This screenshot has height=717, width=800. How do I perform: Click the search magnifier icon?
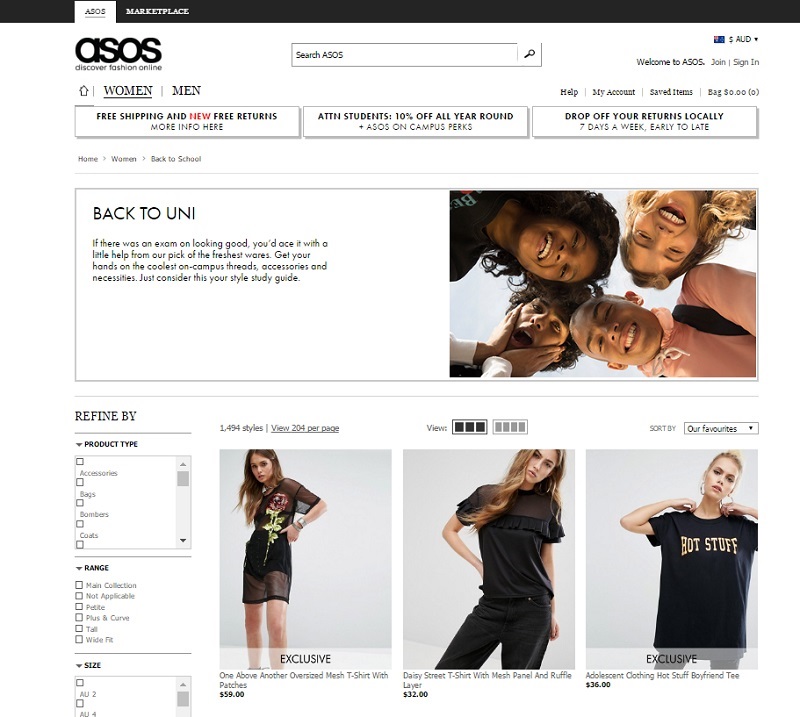[530, 54]
